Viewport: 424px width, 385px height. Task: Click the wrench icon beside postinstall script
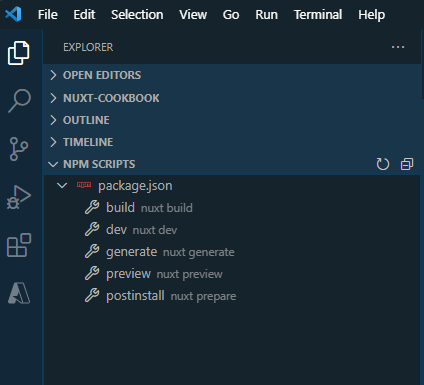tap(92, 295)
